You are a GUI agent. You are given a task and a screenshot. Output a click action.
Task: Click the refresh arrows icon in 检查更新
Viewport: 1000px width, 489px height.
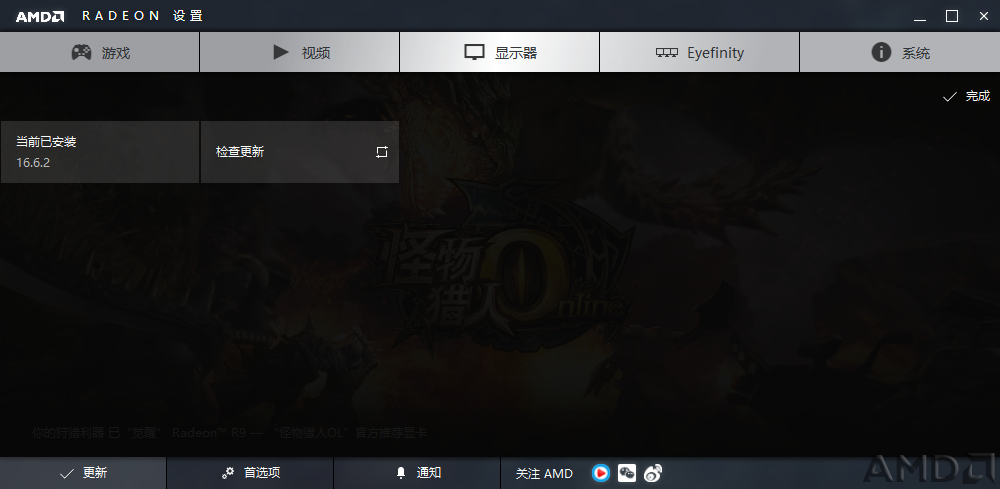click(381, 152)
